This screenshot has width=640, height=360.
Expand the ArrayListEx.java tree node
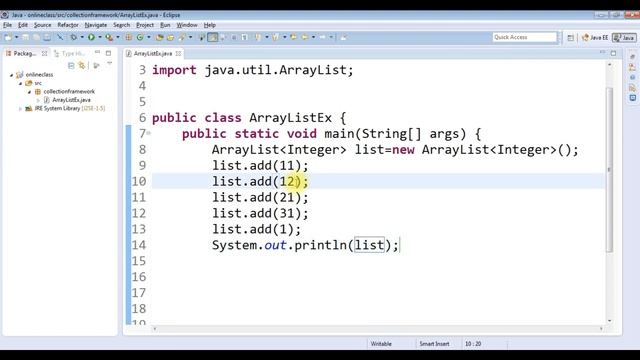38,100
